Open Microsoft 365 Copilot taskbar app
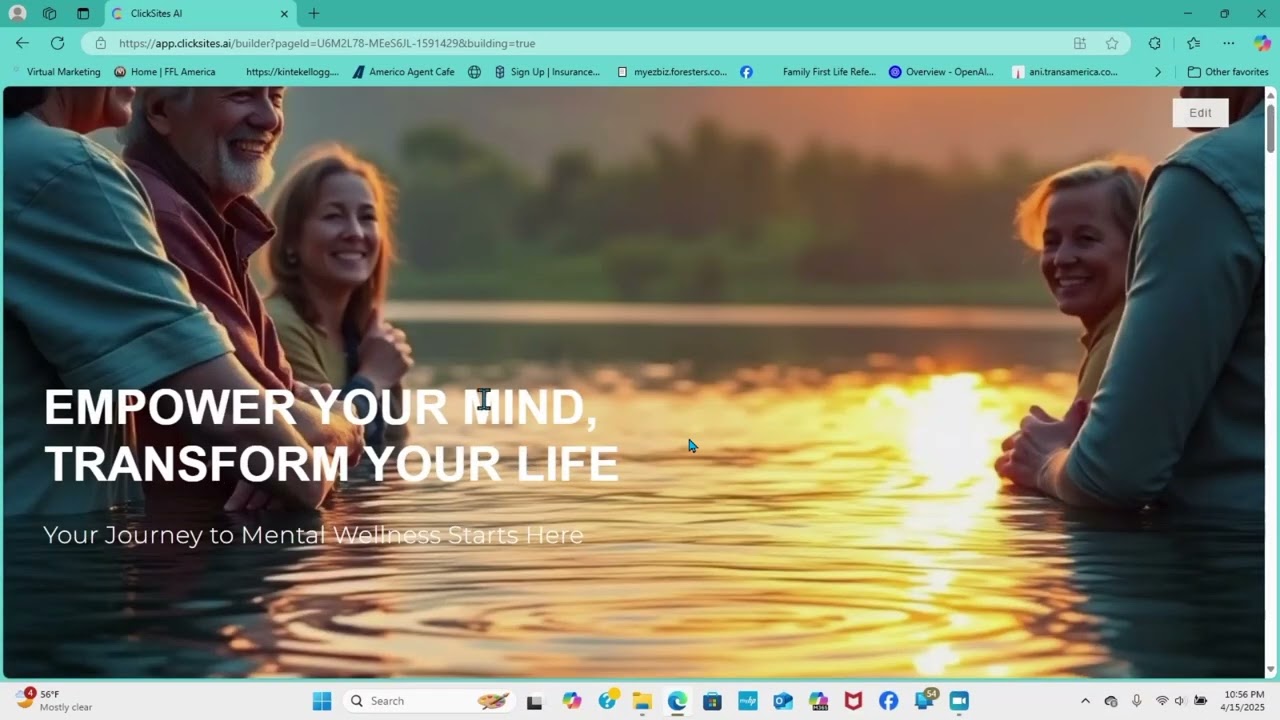 click(x=818, y=701)
